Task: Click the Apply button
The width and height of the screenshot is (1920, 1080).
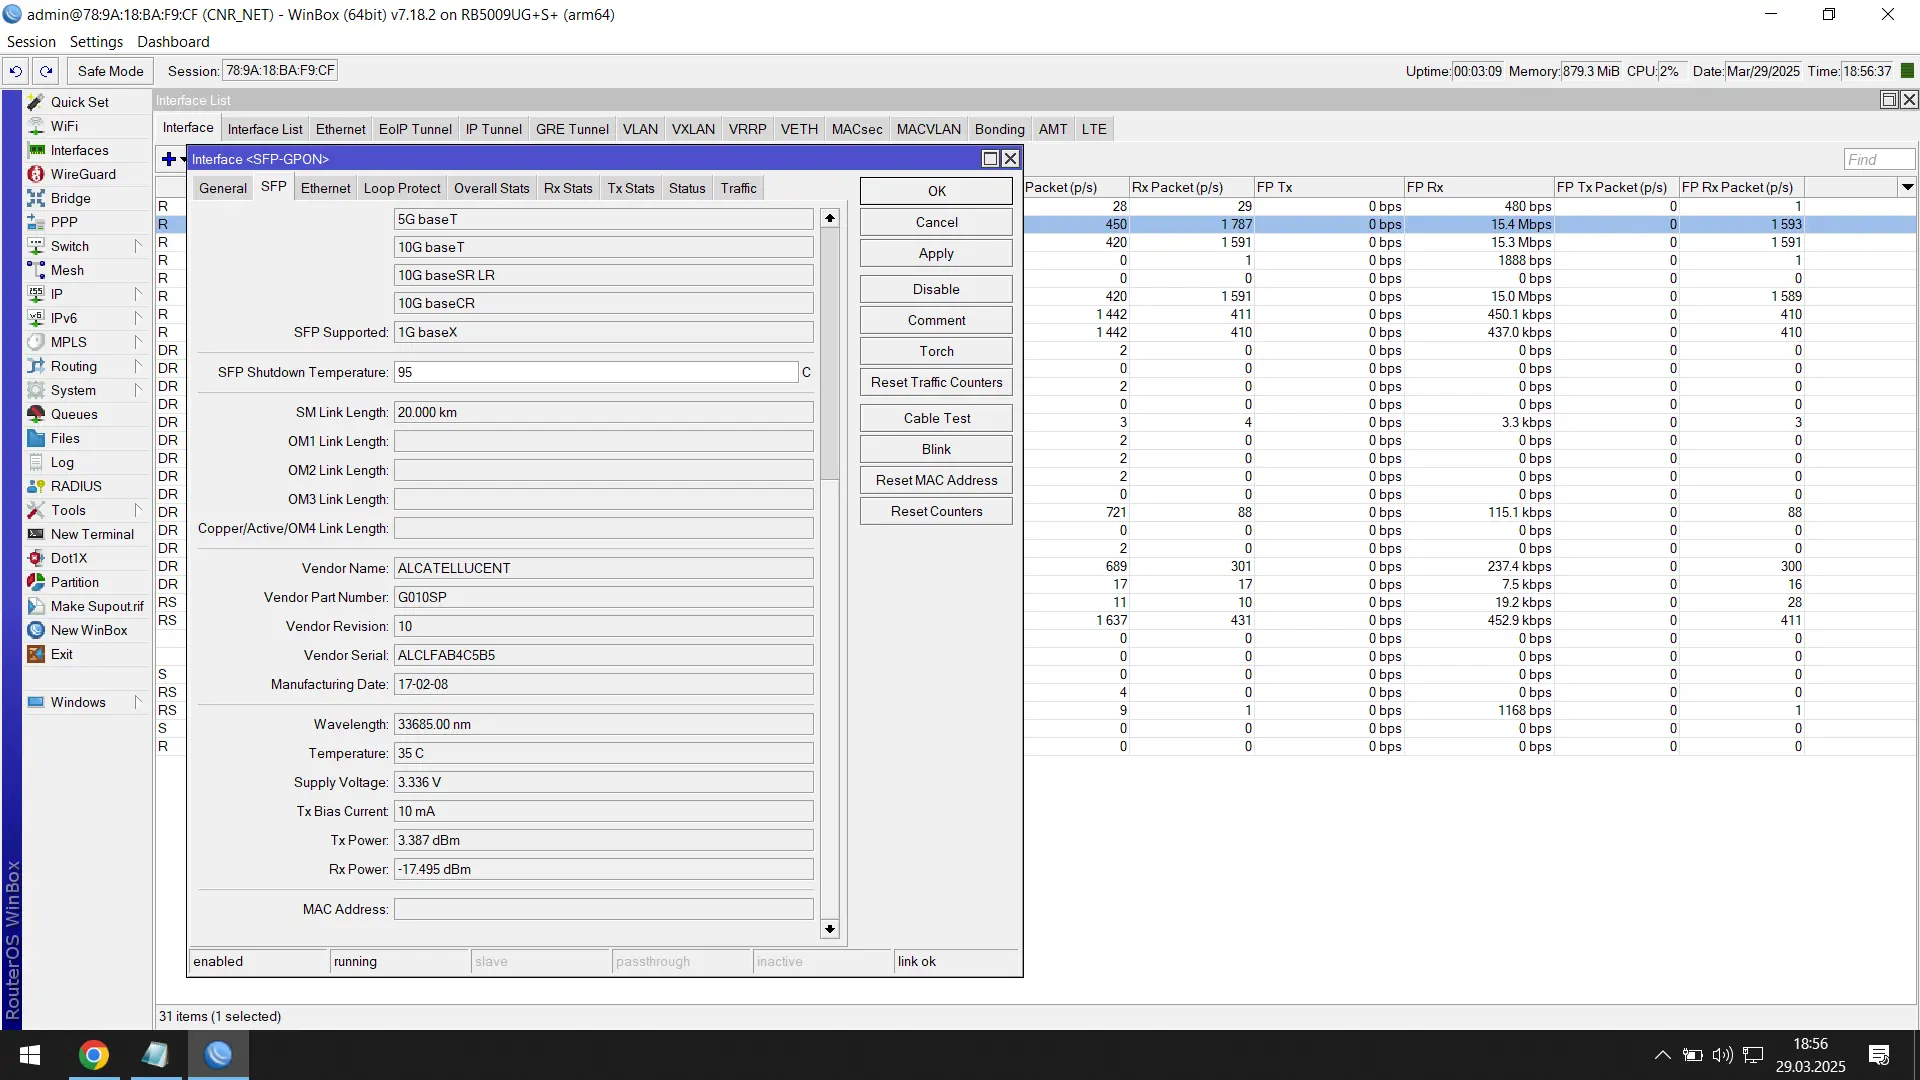Action: point(936,253)
